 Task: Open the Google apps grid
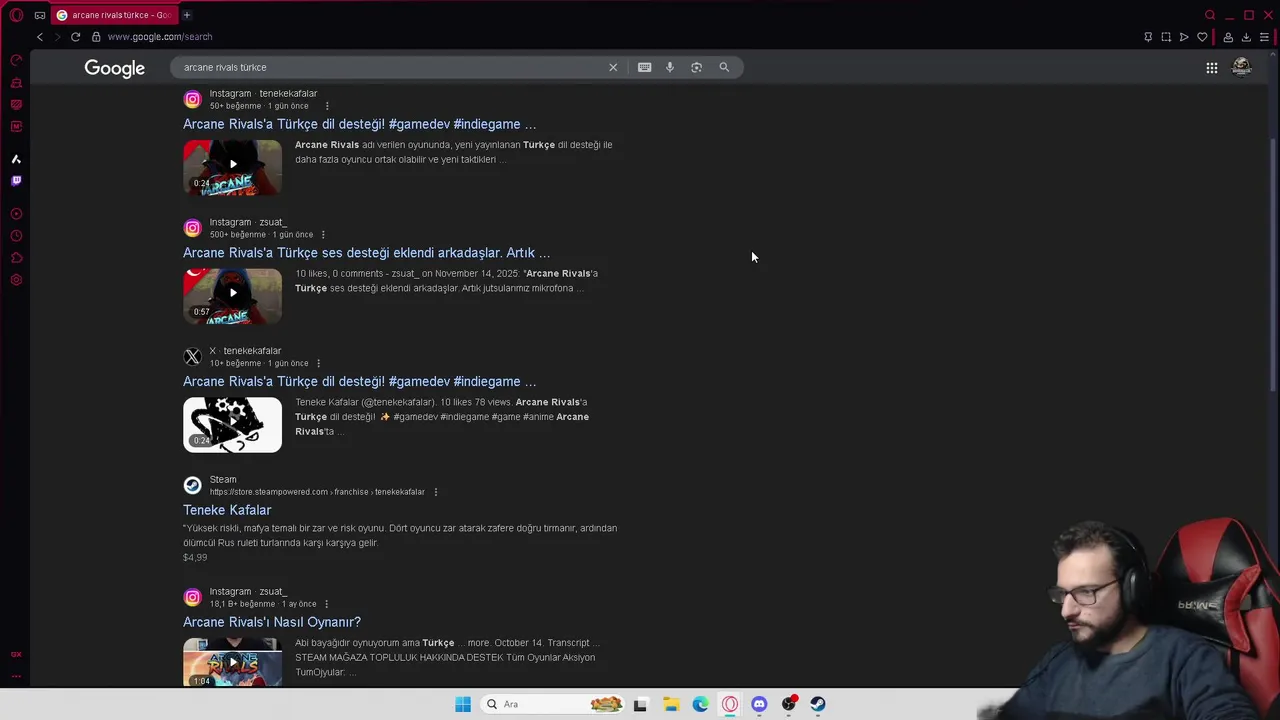coord(1211,68)
